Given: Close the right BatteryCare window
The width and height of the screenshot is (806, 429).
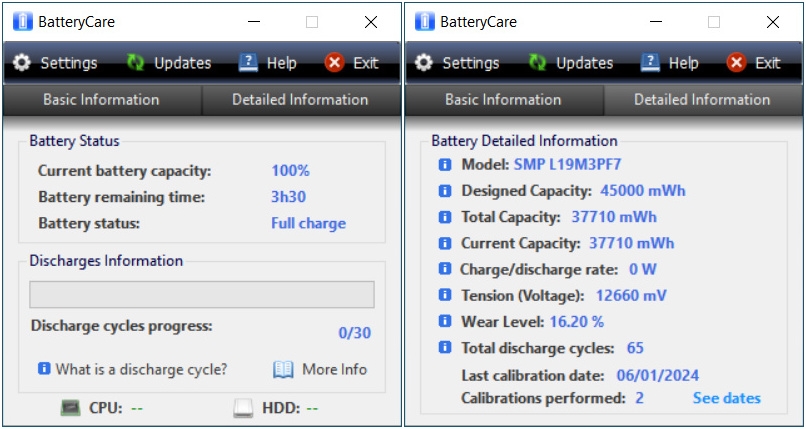Looking at the screenshot, I should point(773,22).
